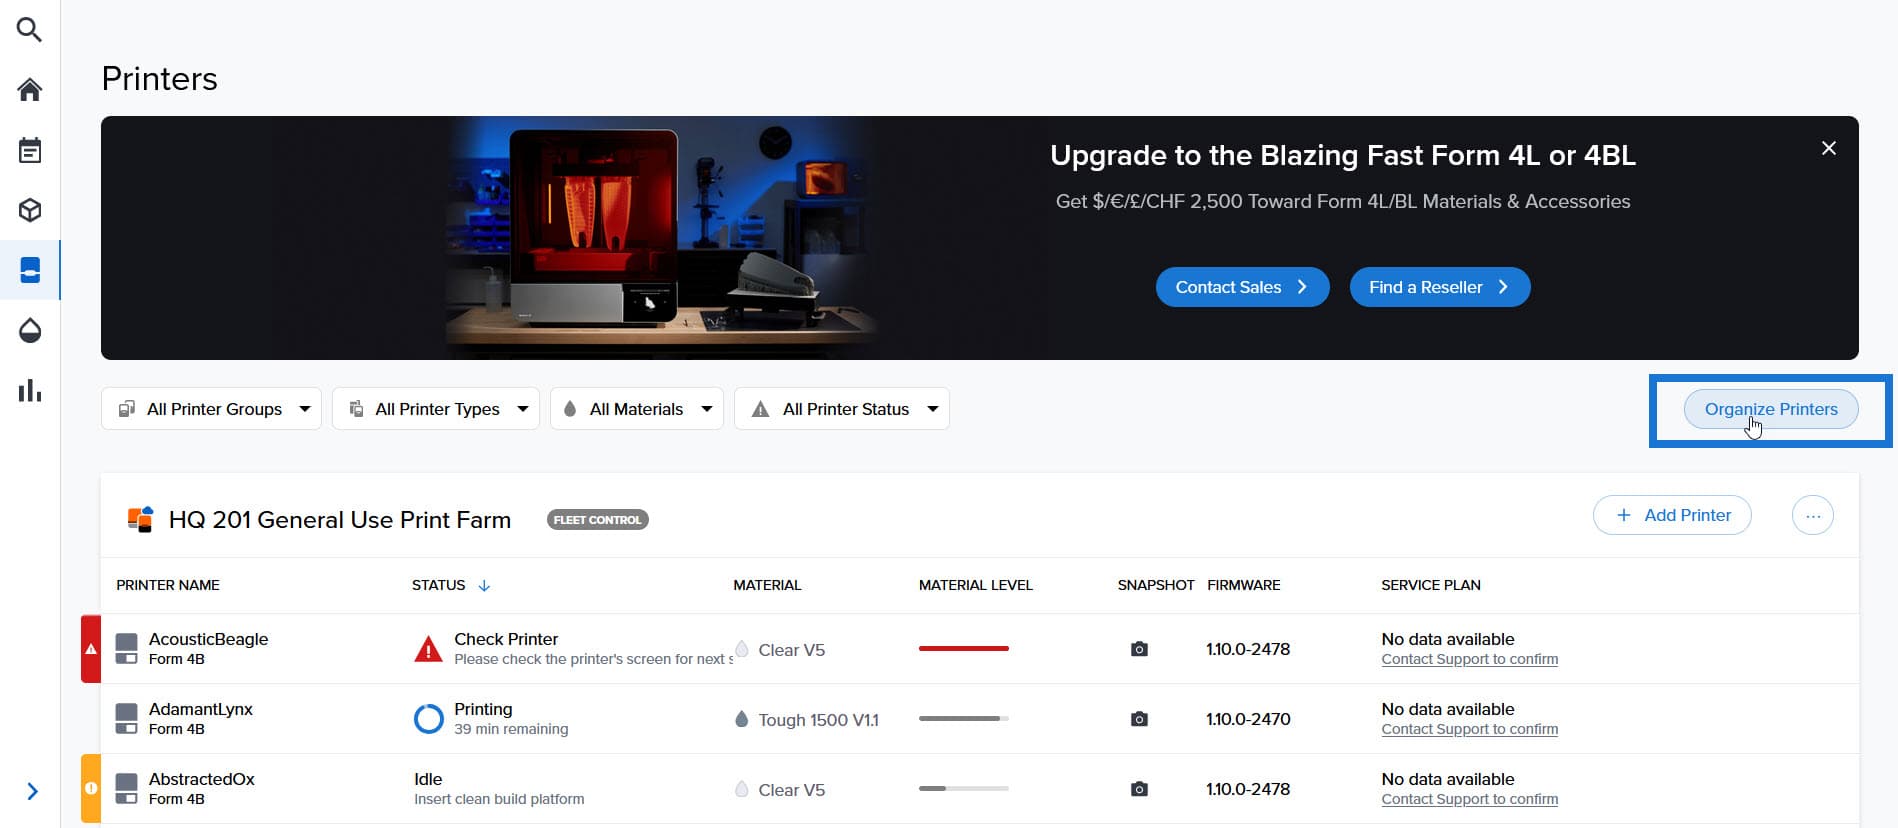Open the All Printer Groups dropdown
The width and height of the screenshot is (1898, 828).
[211, 409]
